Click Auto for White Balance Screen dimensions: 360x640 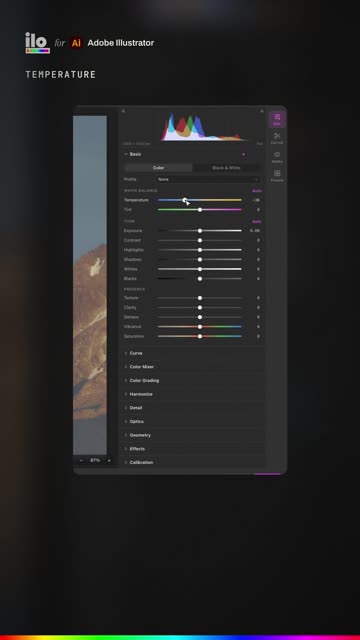point(257,191)
